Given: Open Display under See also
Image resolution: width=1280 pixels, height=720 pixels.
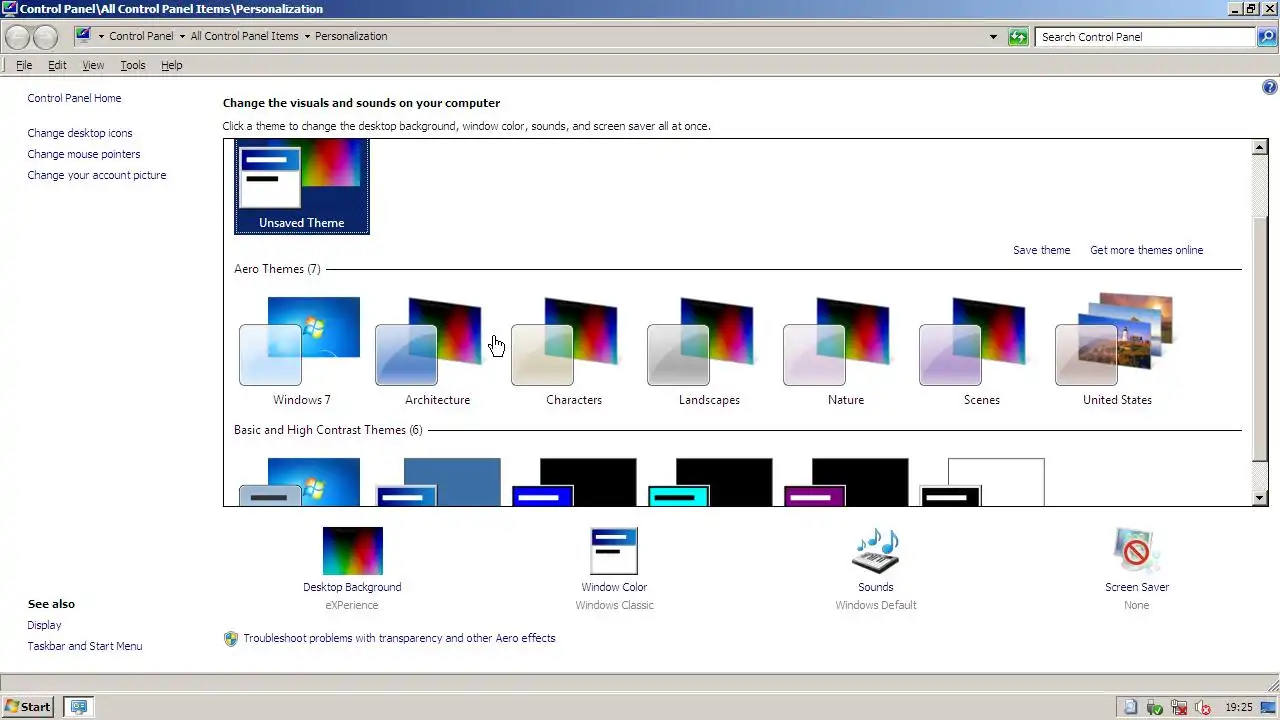Looking at the screenshot, I should [x=44, y=625].
